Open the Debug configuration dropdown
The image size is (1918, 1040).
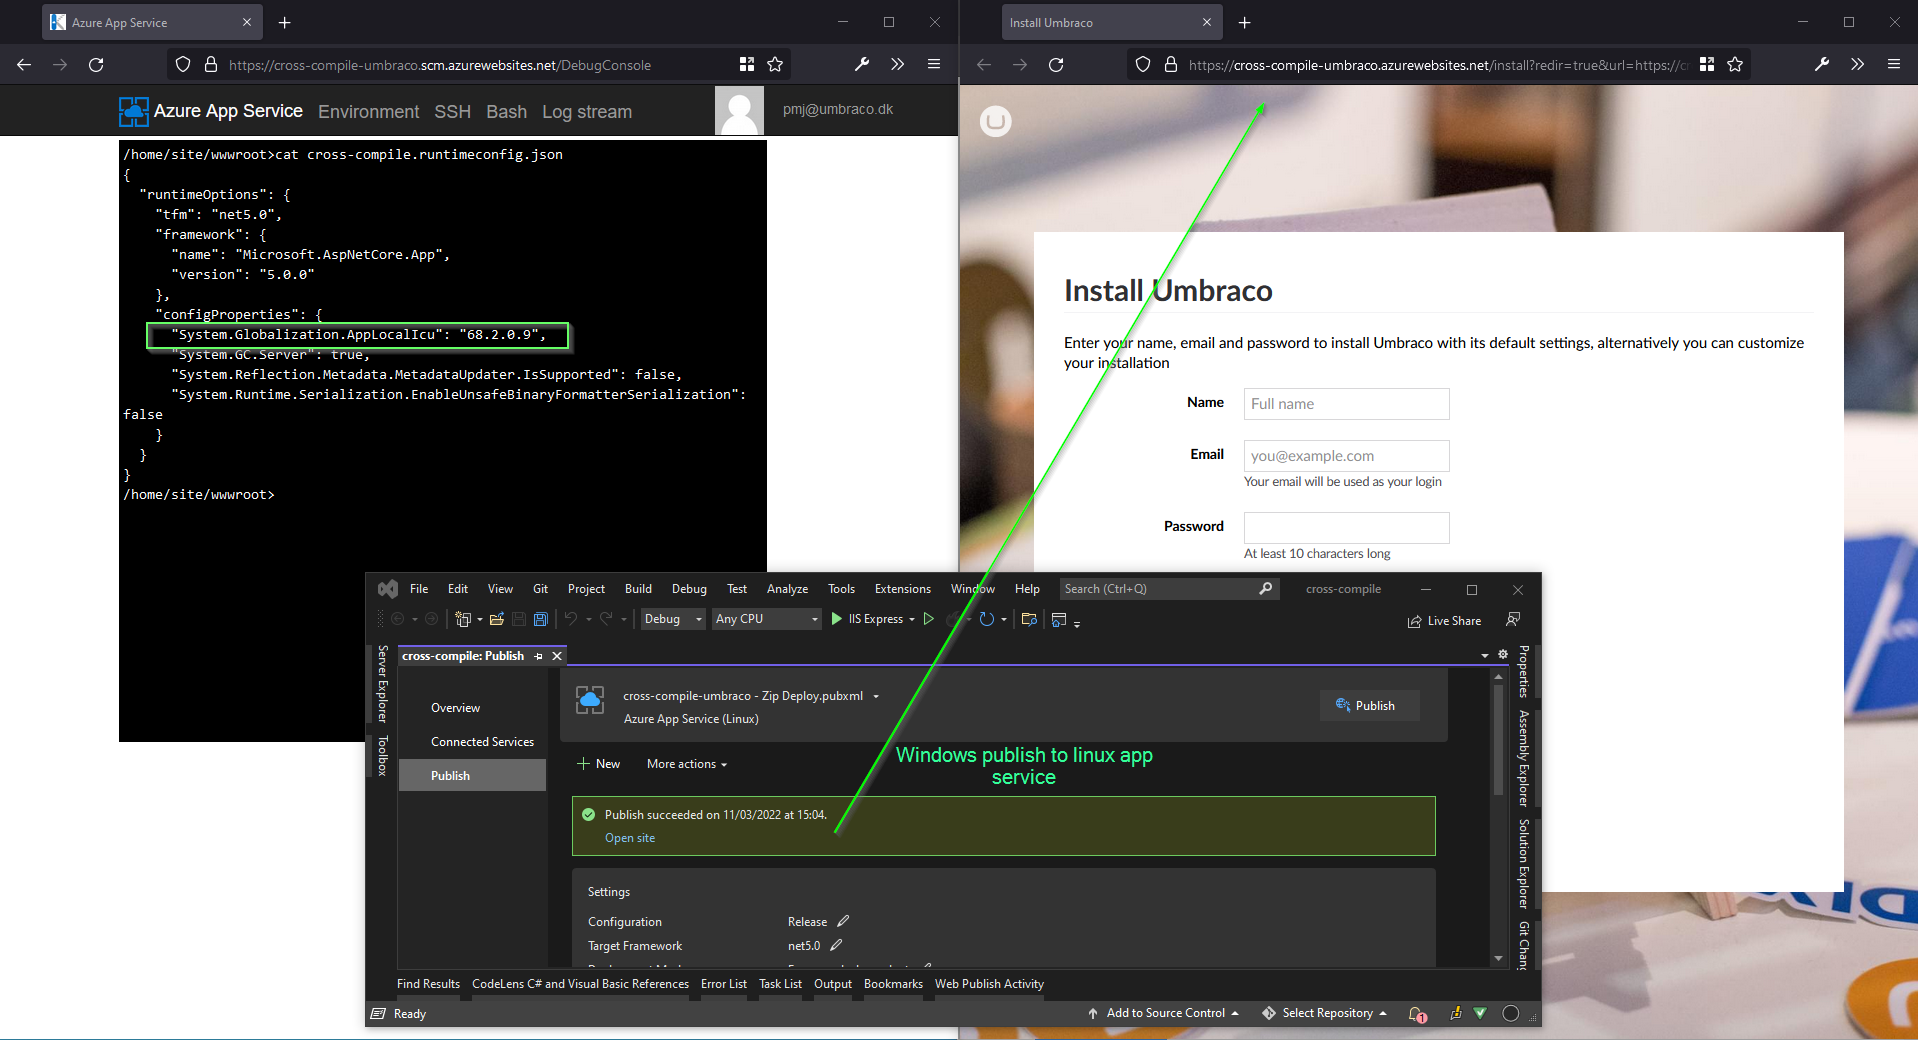point(673,619)
